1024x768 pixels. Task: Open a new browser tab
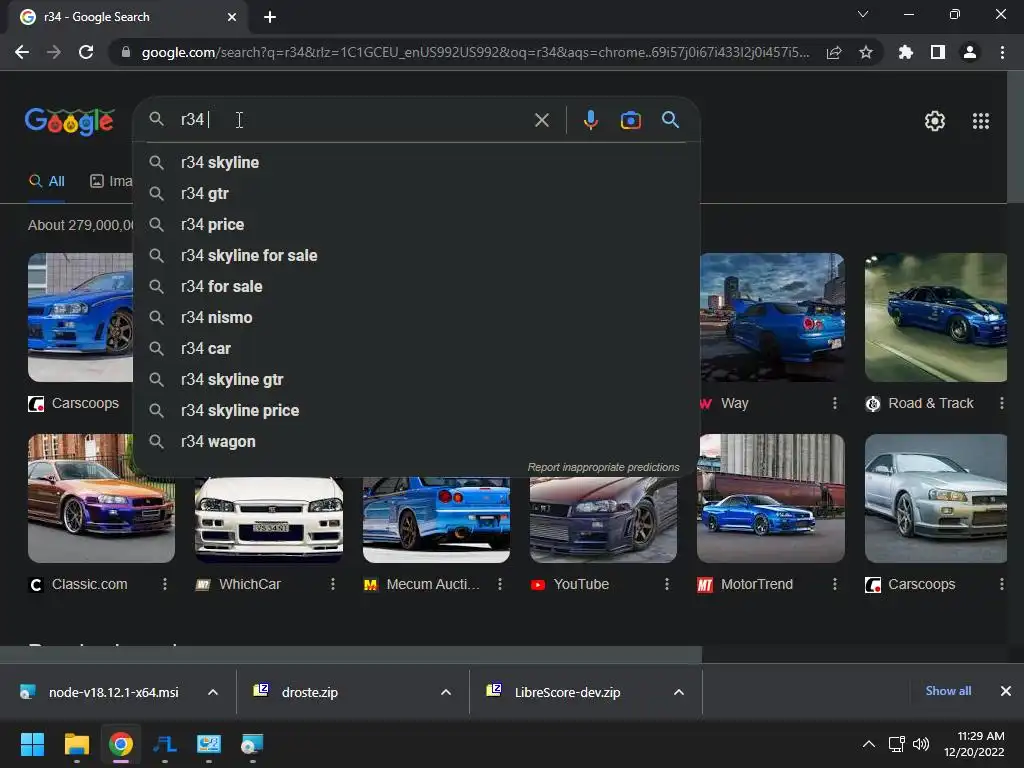tap(270, 17)
